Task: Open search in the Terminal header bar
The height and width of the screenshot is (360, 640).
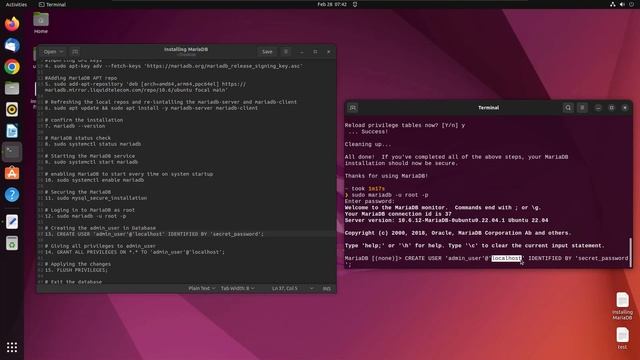Action: (x=568, y=108)
